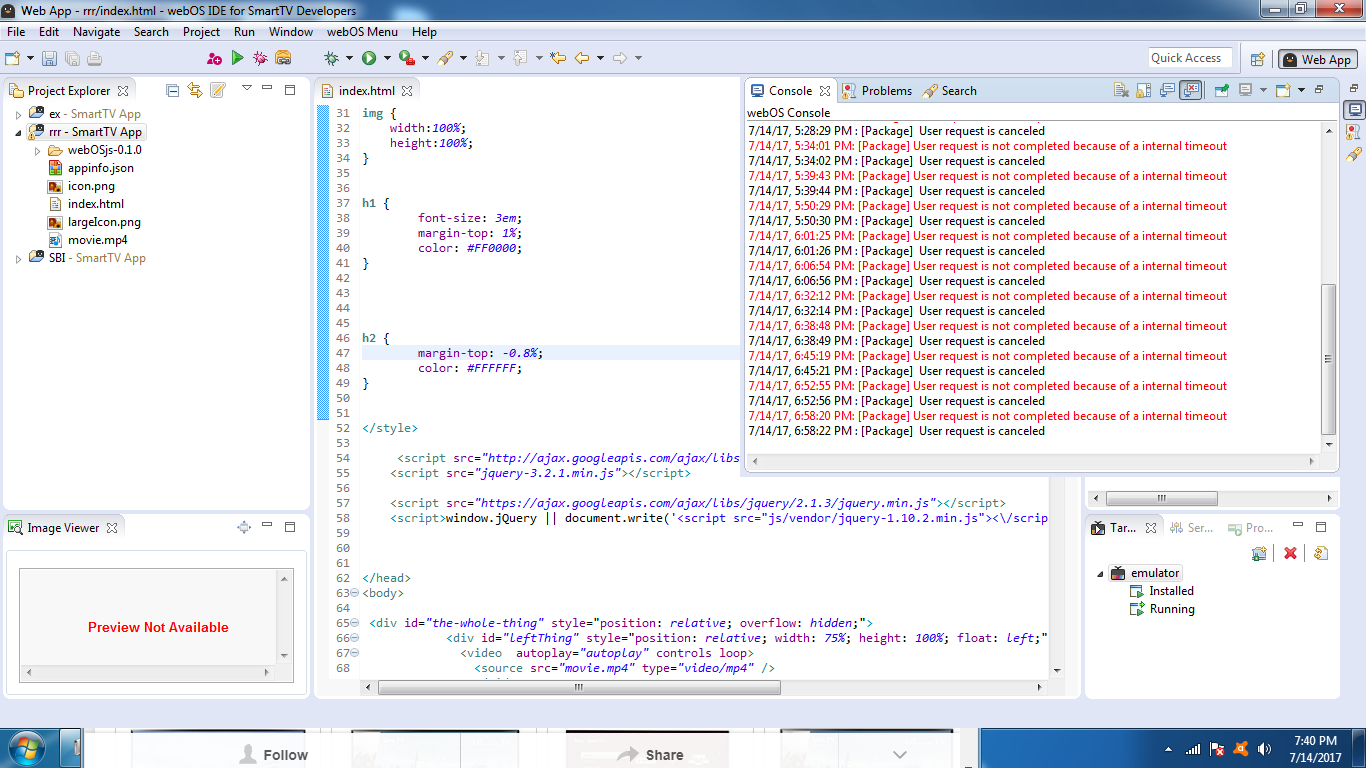
Task: Click the Display Selected Console icon
Action: pos(1245,90)
